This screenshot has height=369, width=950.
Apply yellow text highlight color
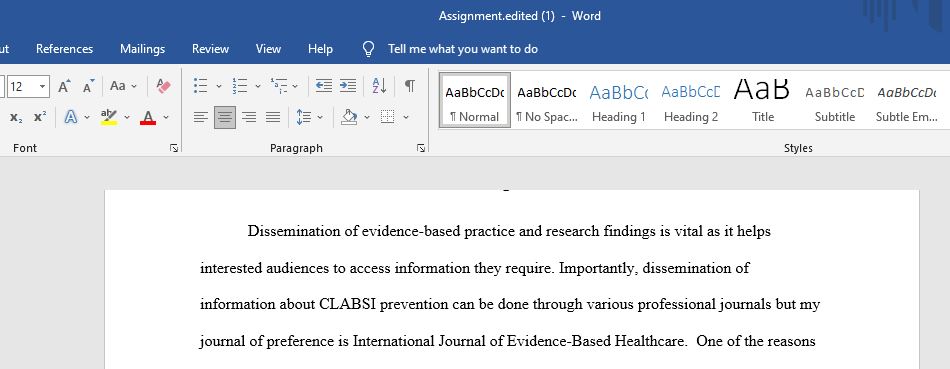pos(109,118)
